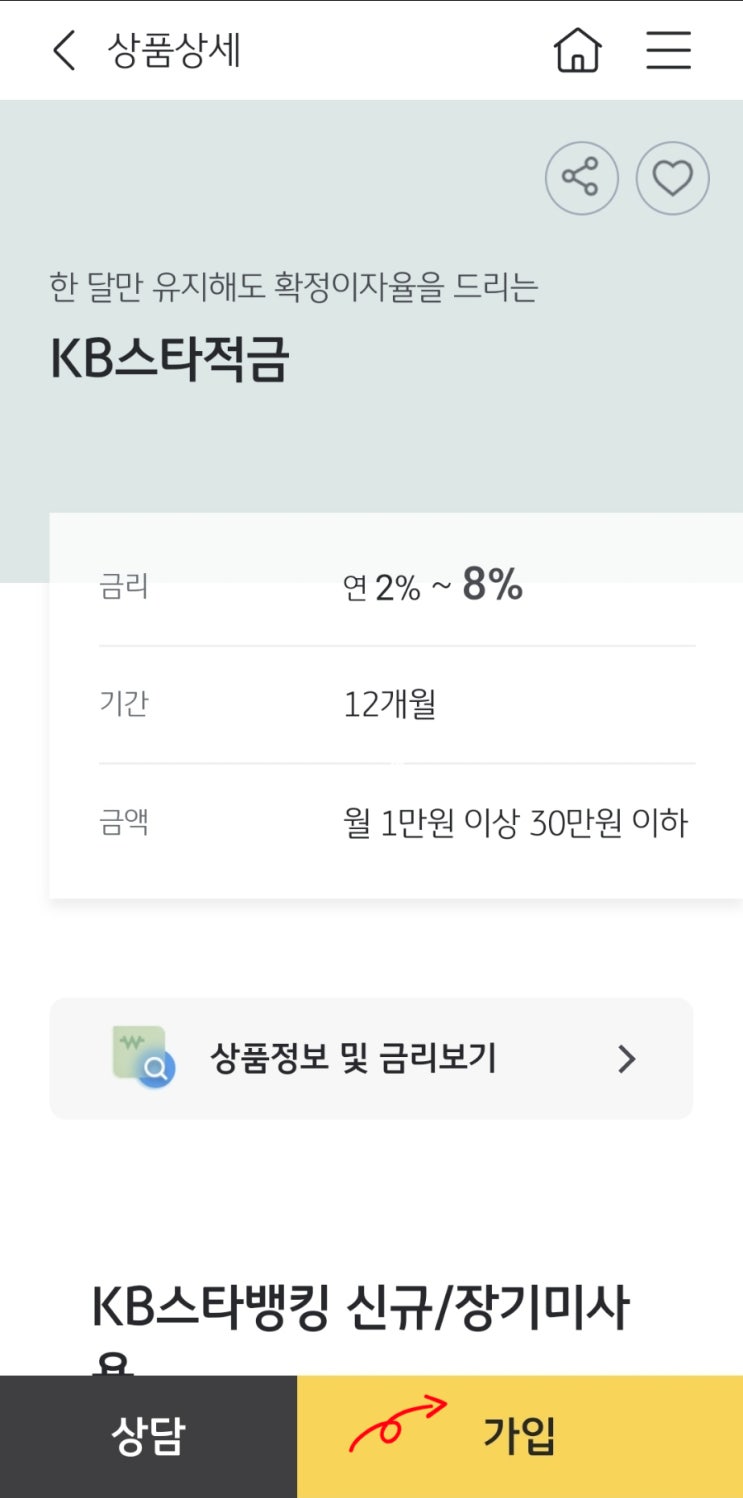
Task: Select the 상품상세 header title
Action: [174, 50]
